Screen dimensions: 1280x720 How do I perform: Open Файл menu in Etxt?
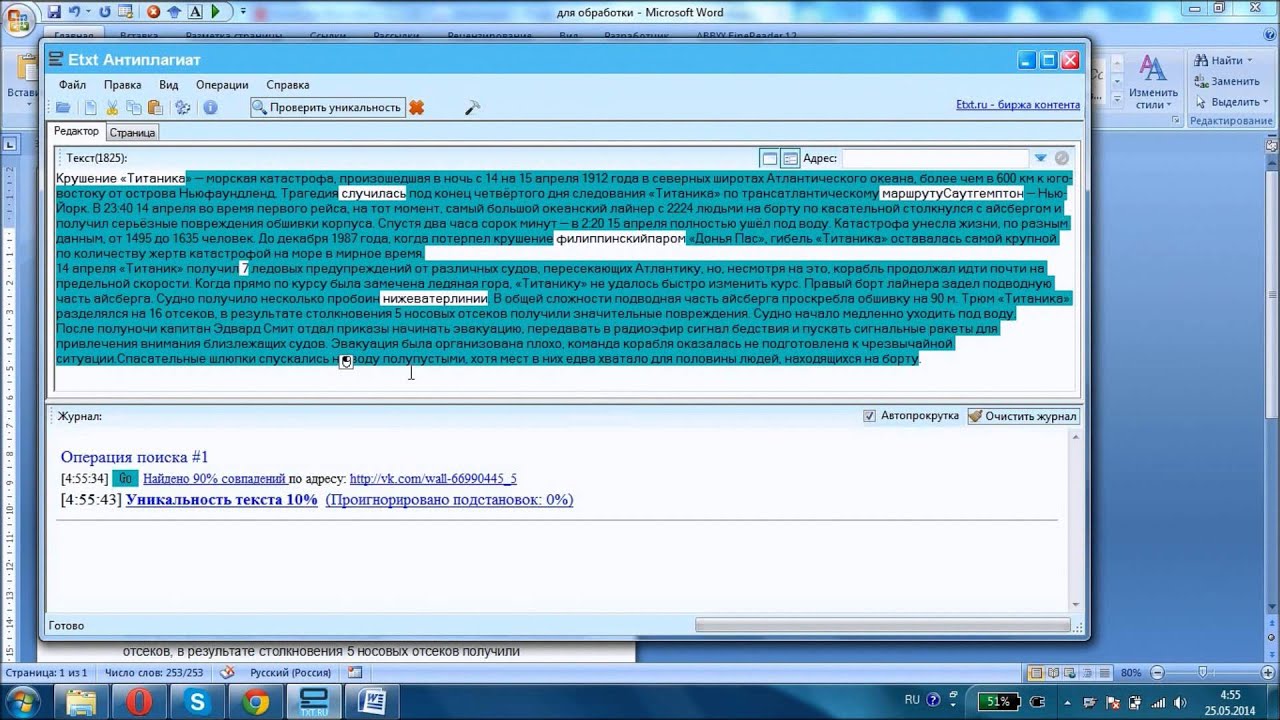72,85
